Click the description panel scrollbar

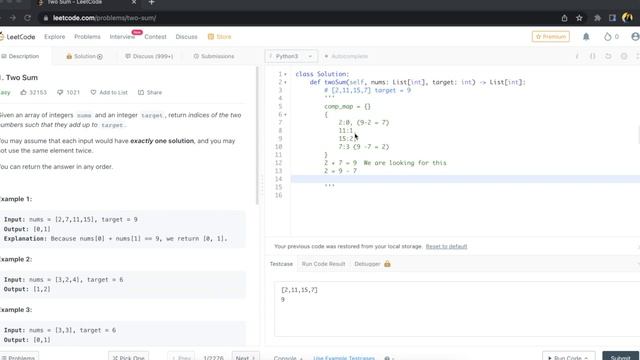[x=257, y=136]
